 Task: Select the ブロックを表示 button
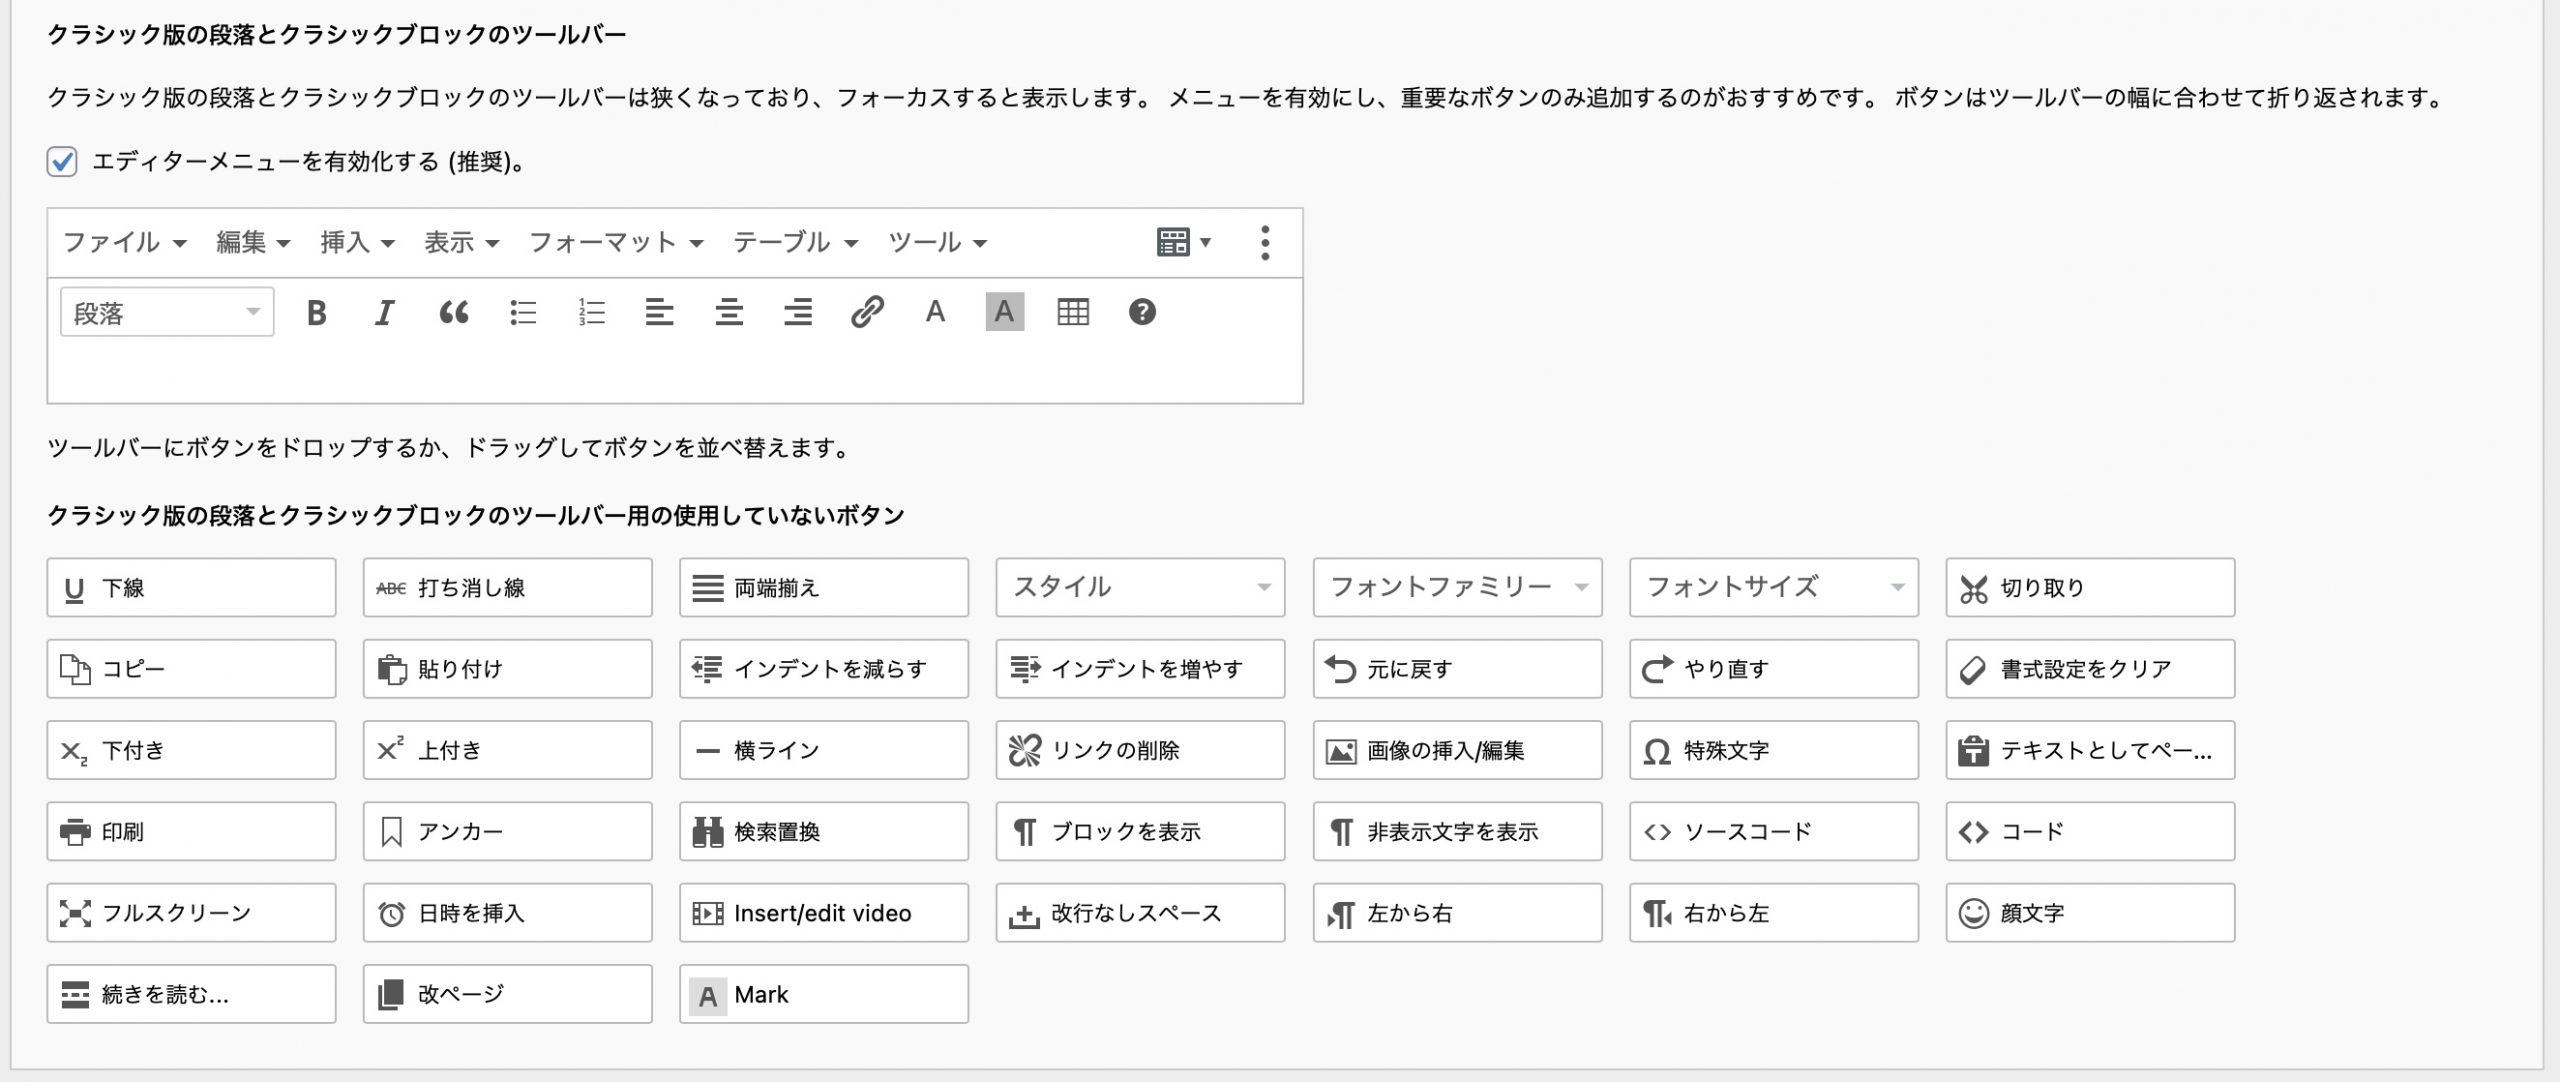tap(1140, 831)
